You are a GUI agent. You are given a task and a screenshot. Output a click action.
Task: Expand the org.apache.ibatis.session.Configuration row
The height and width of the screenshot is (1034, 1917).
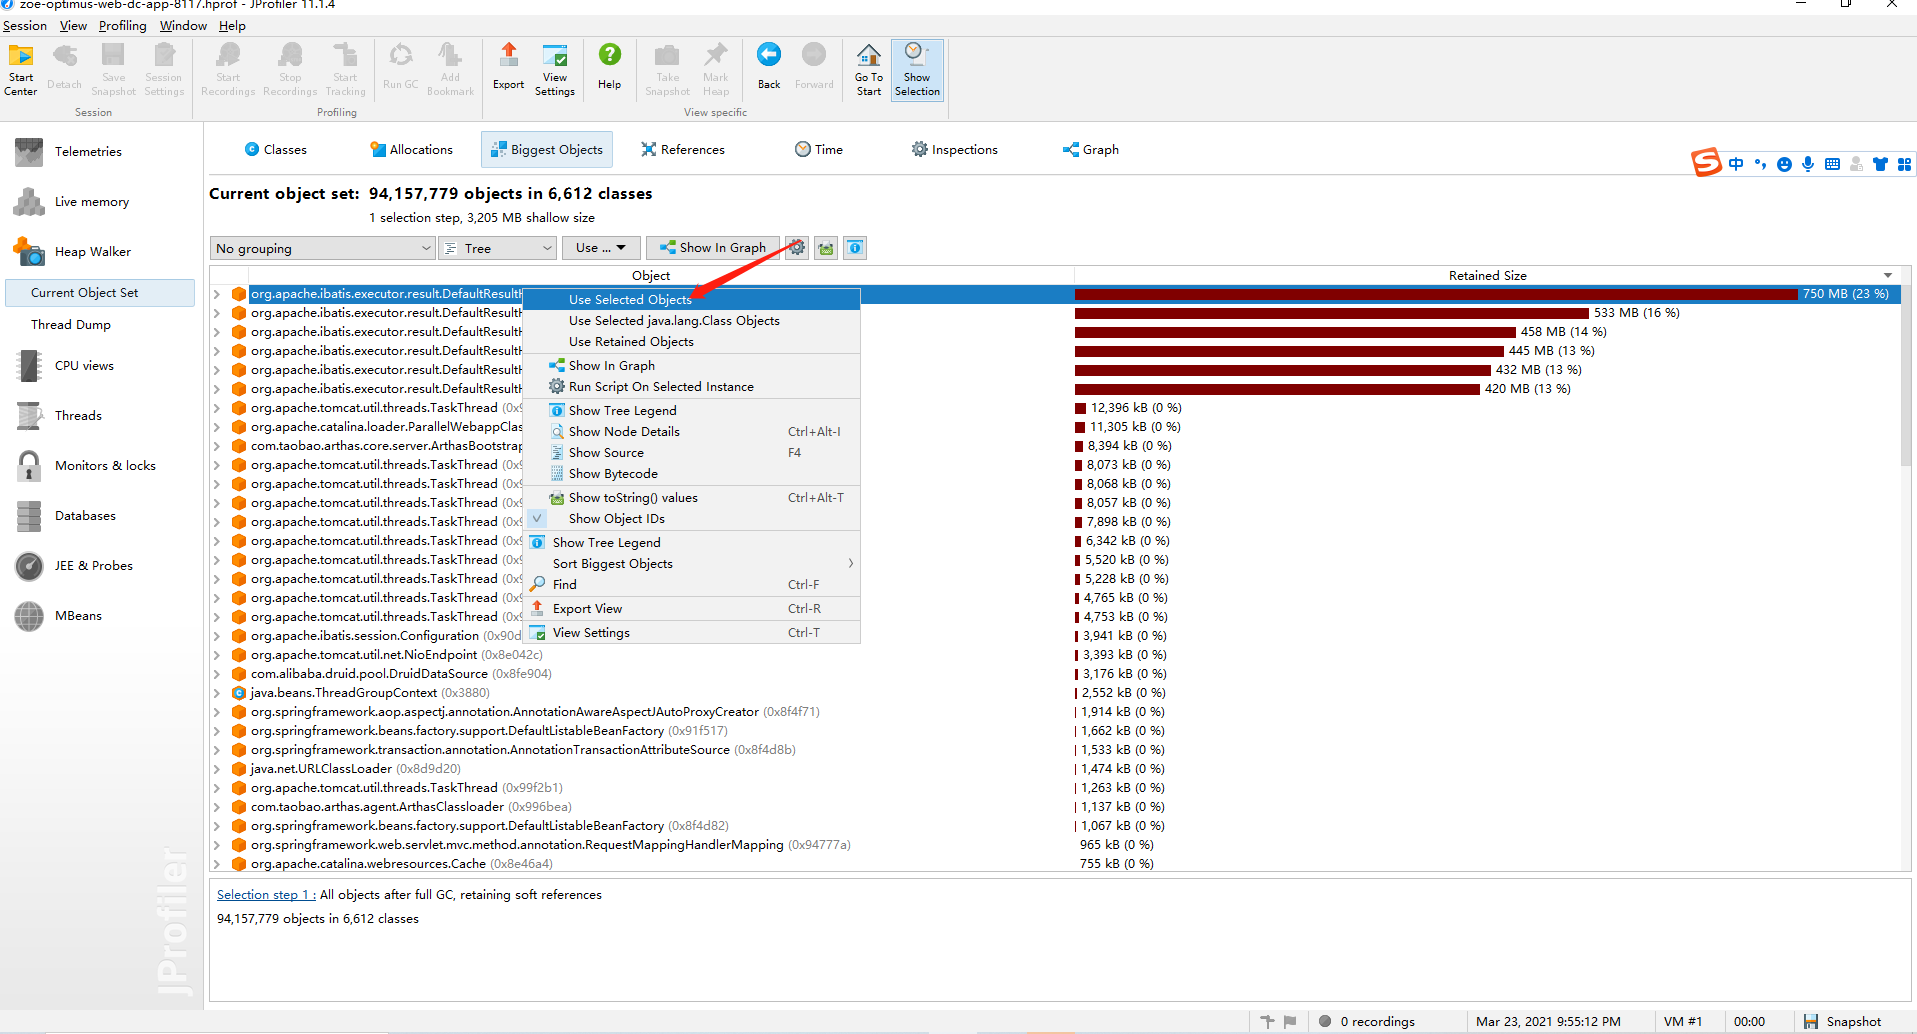[x=217, y=636]
